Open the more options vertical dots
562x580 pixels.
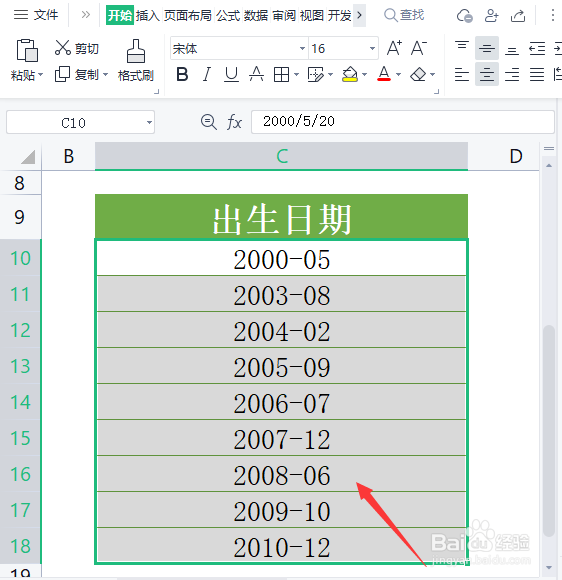tap(553, 15)
